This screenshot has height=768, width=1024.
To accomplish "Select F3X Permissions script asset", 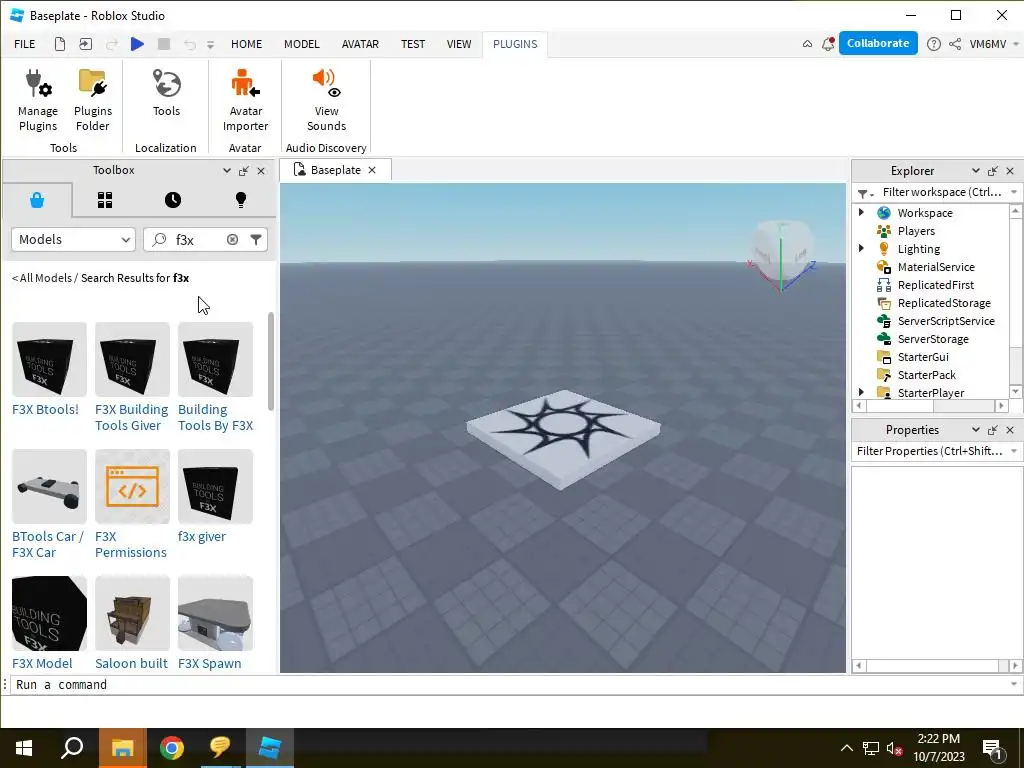I will pyautogui.click(x=132, y=487).
